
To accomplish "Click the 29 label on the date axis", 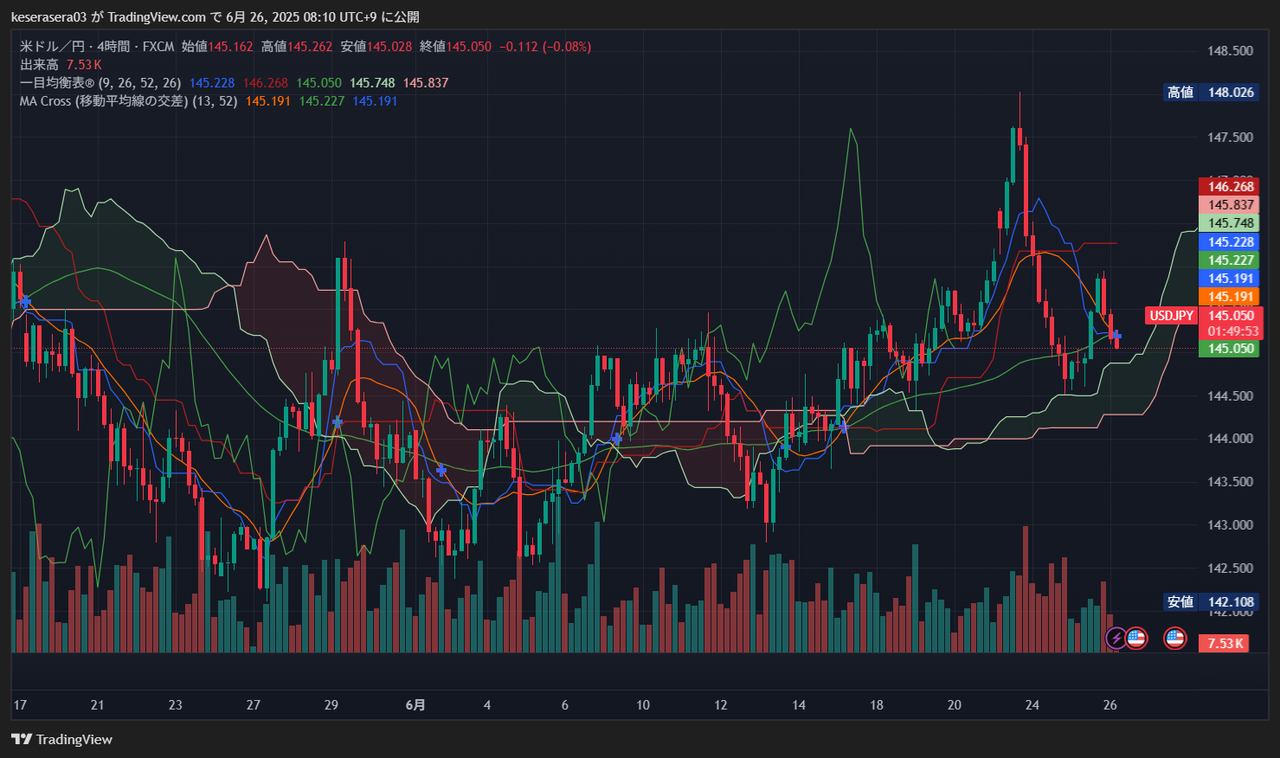I will (x=331, y=705).
